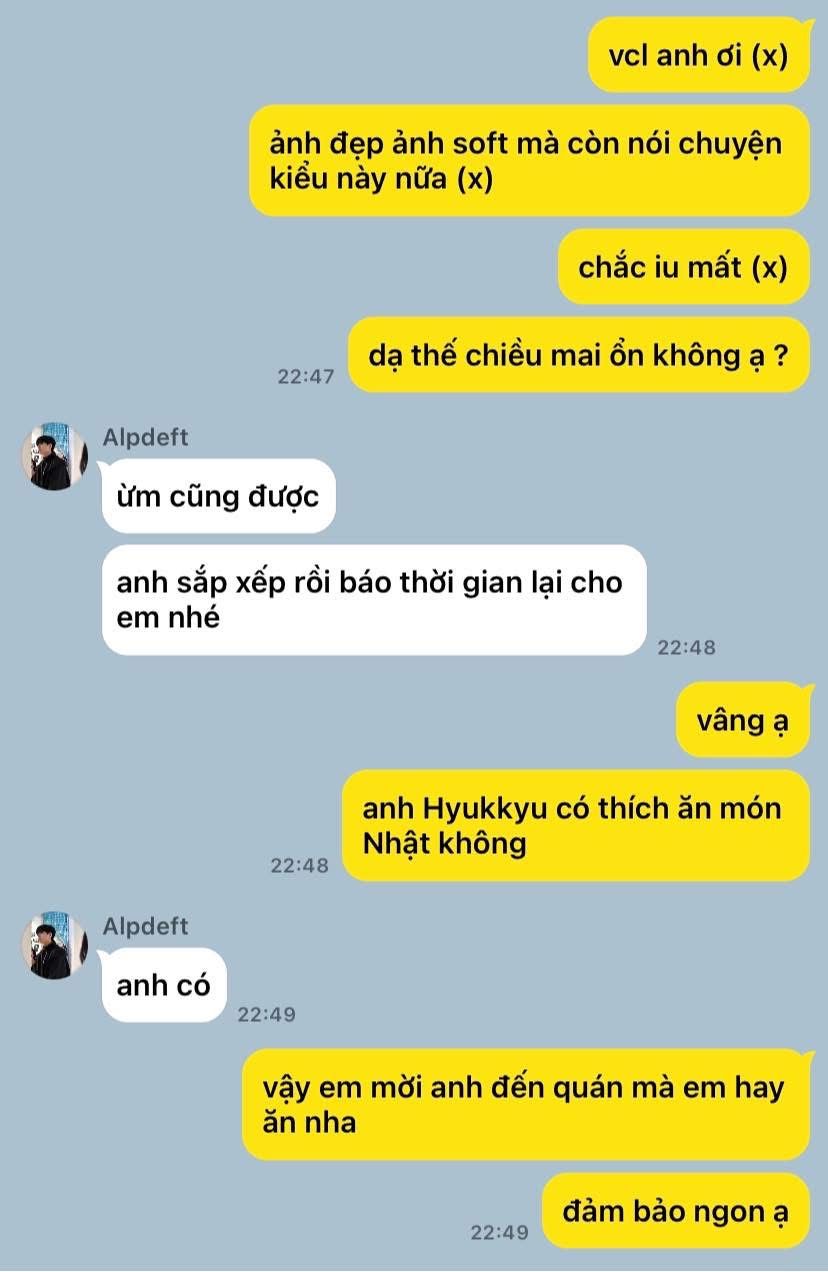The height and width of the screenshot is (1272, 828).
Task: Click the 22:49 timestamp next to 'anh có'
Action: 267,1014
